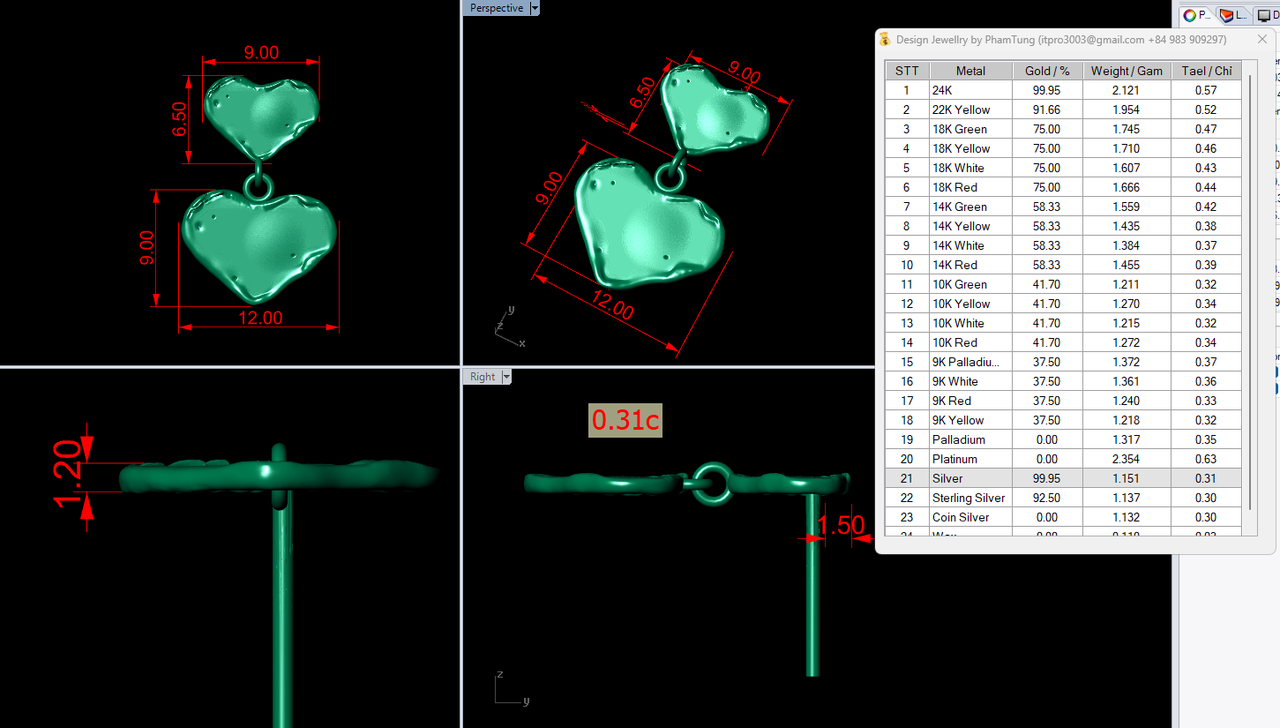
Task: Select the 14K Yellow row
Action: (x=1064, y=226)
